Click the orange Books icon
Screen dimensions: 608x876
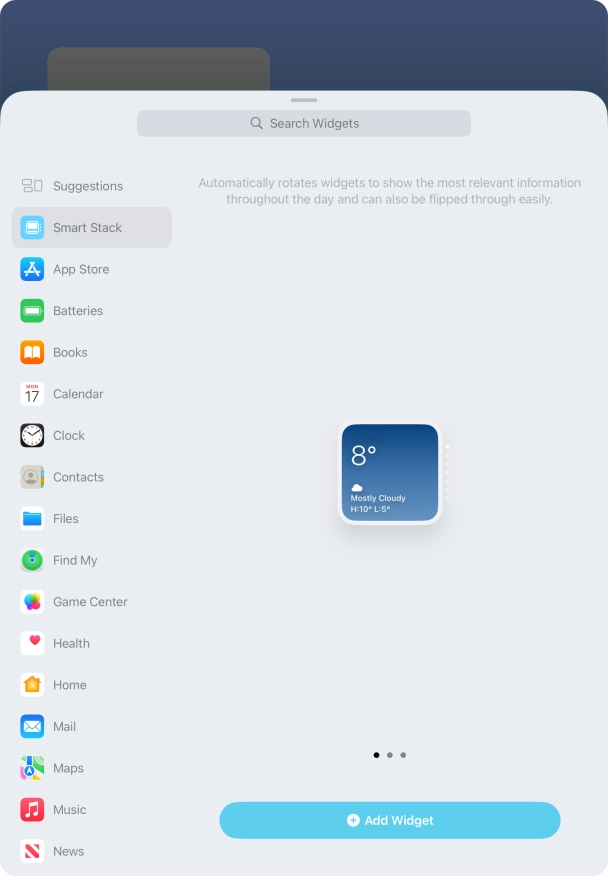[x=32, y=353]
